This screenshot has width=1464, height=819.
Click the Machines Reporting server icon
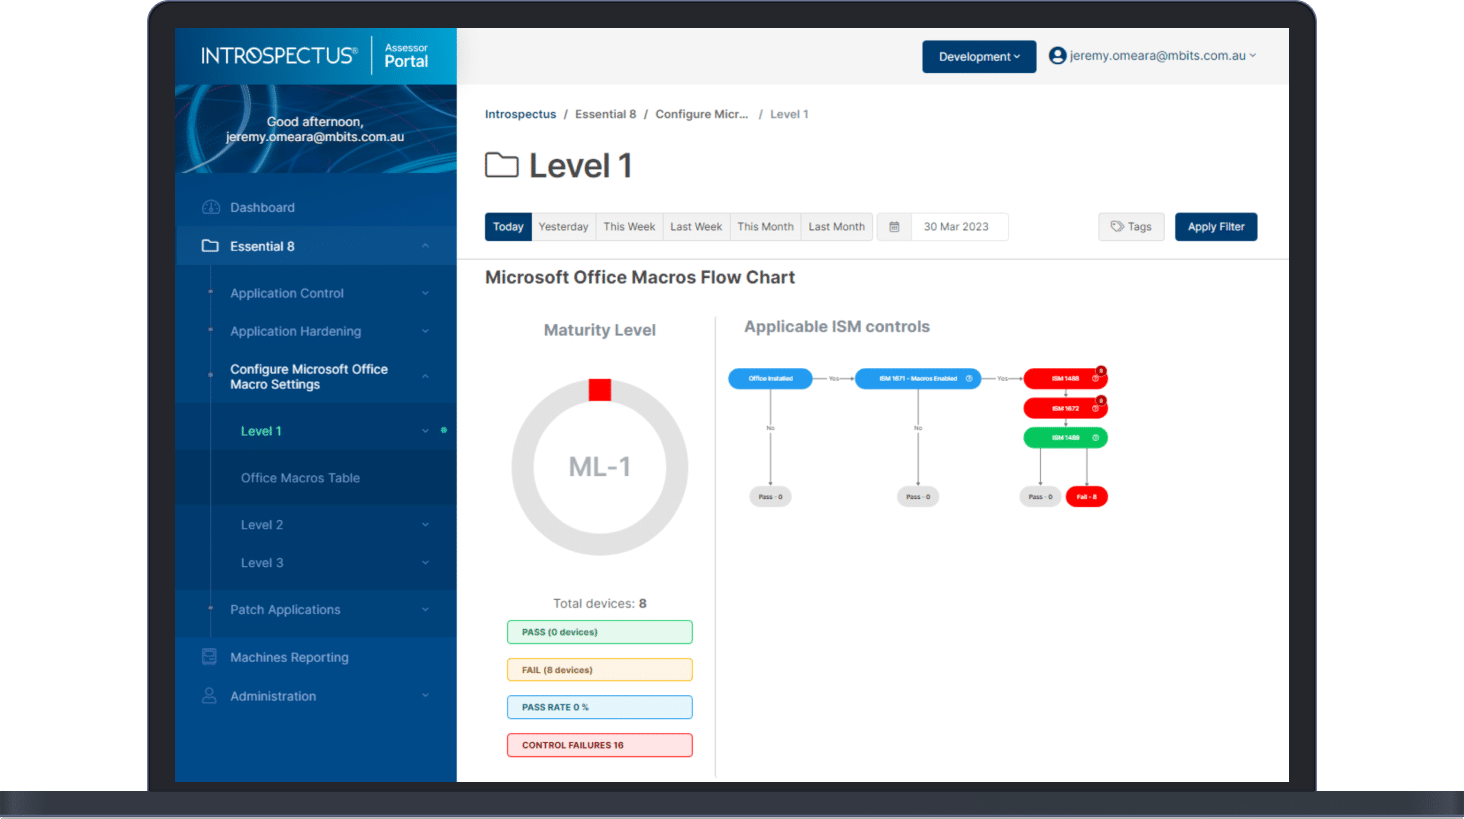(209, 657)
